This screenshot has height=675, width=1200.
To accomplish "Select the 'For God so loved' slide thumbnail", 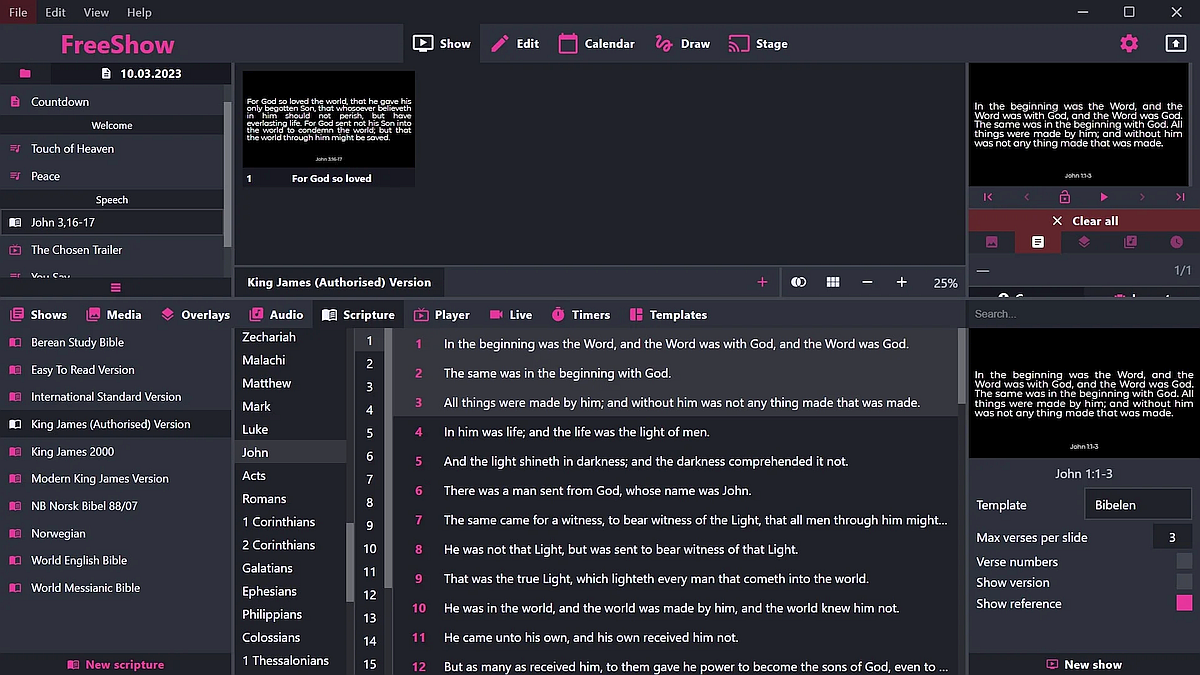I will (x=329, y=128).
